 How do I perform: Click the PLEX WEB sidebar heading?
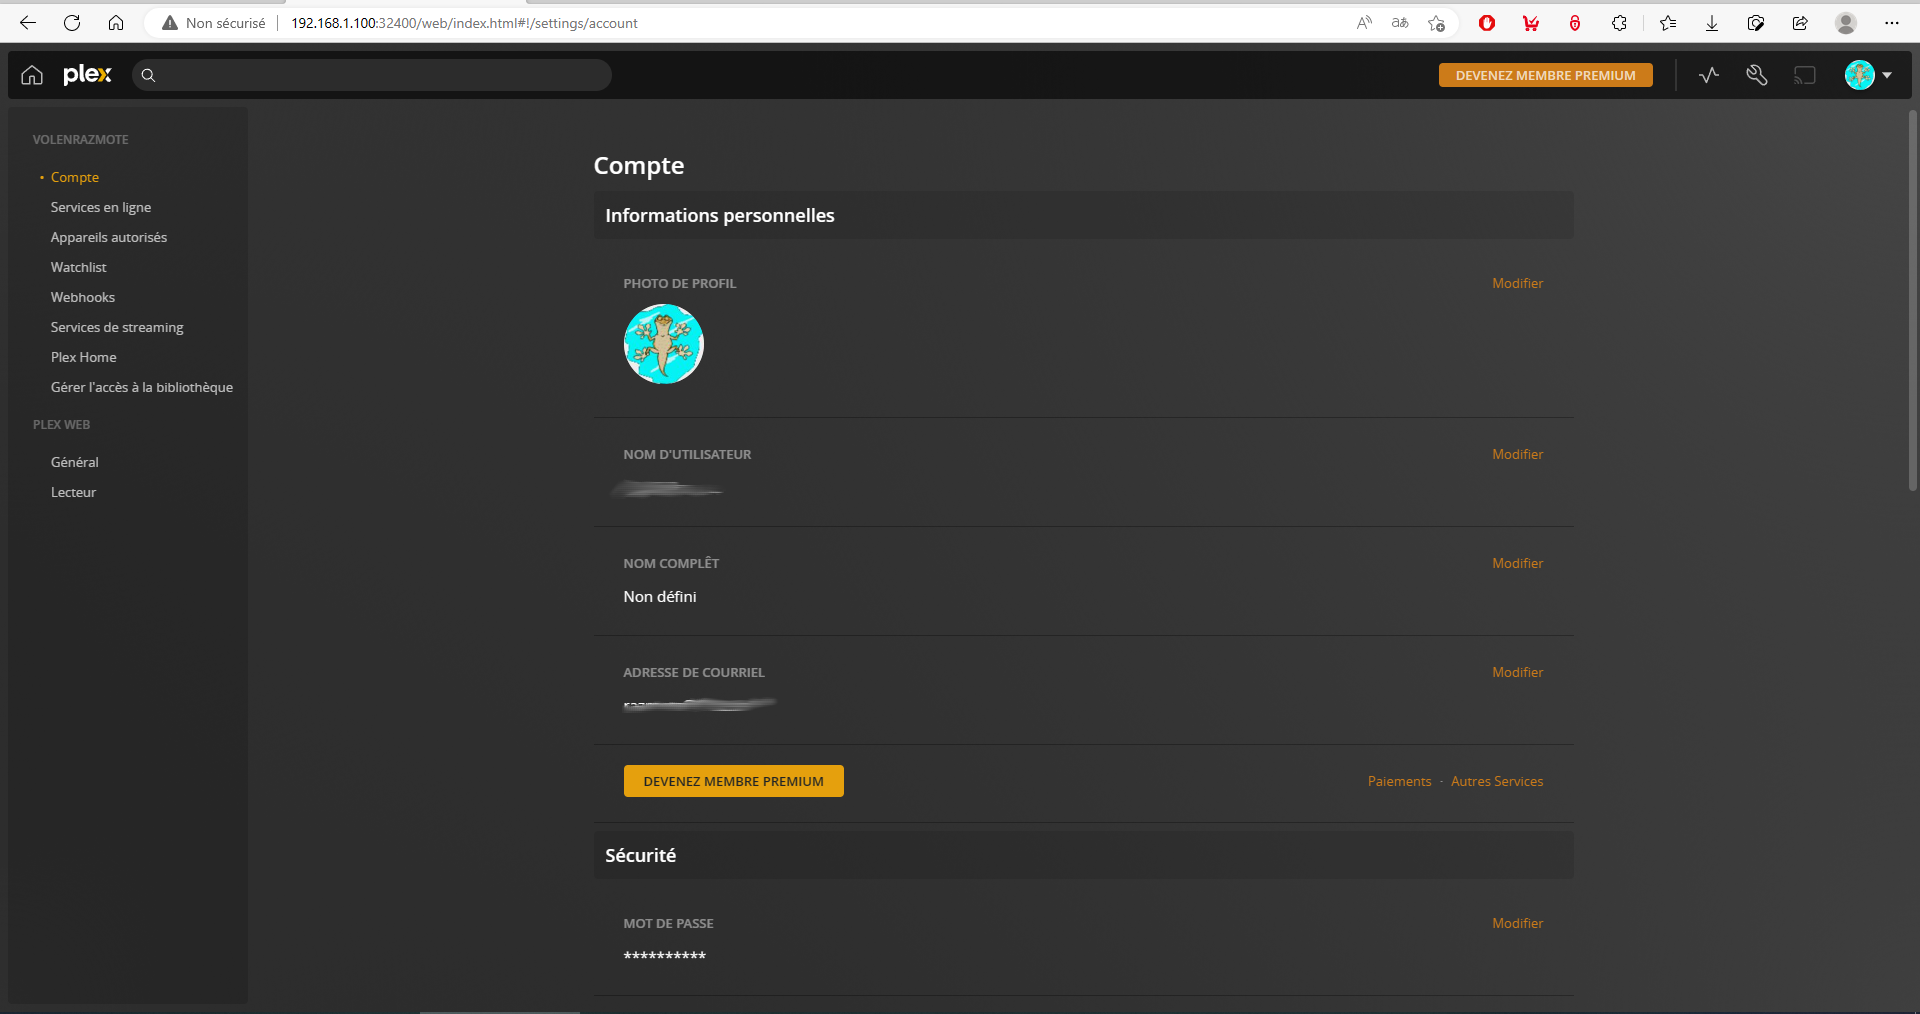coord(62,425)
